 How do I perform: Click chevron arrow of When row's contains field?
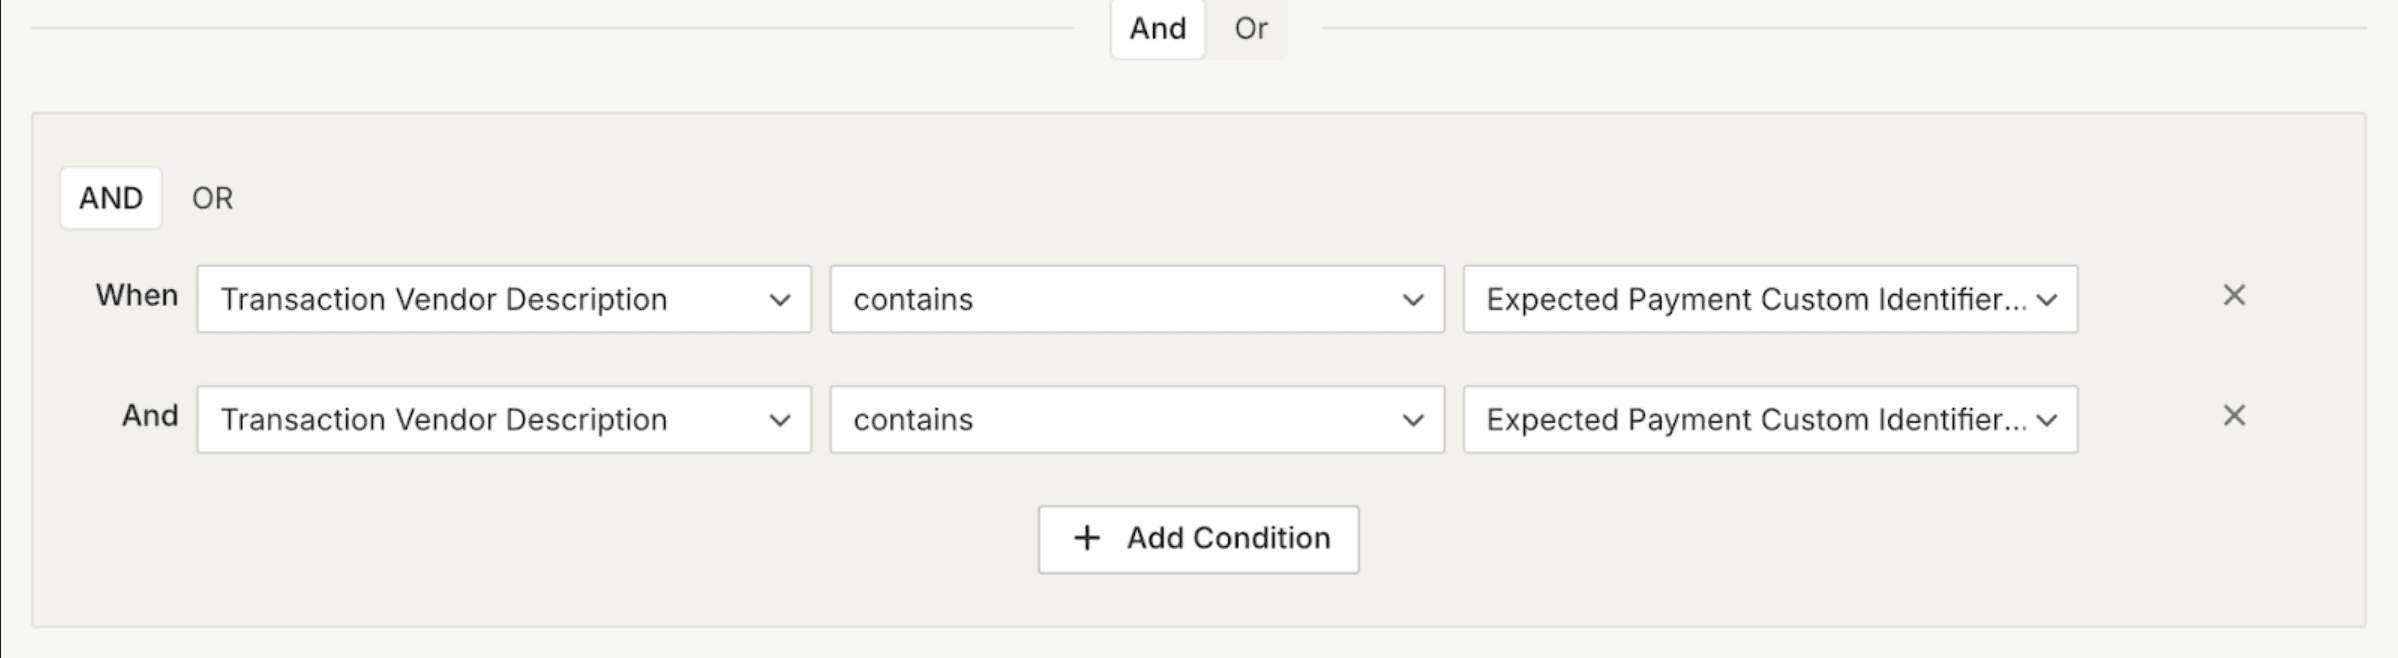[x=1412, y=300]
